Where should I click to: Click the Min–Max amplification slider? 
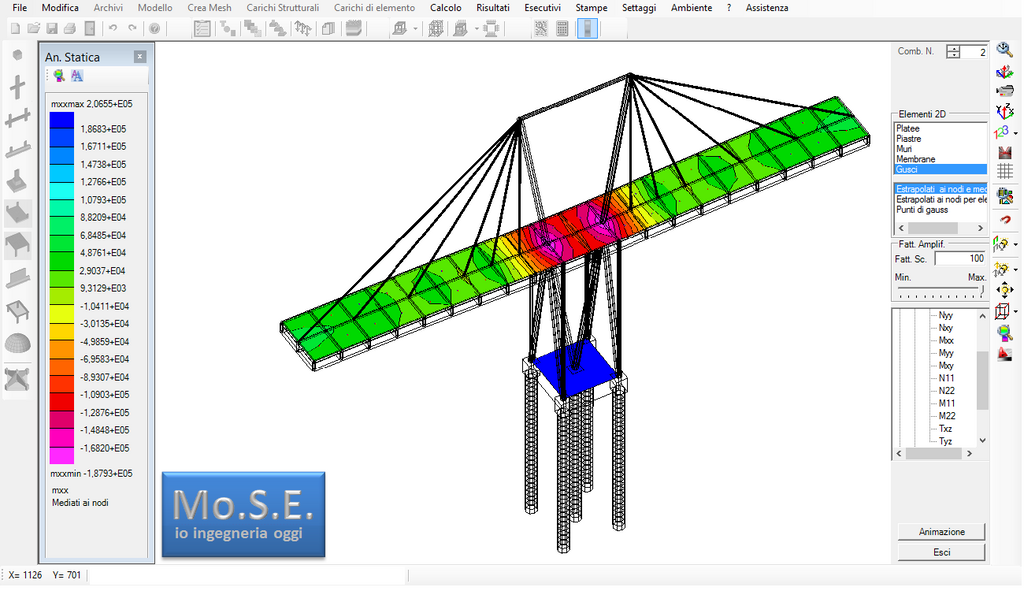tap(940, 289)
